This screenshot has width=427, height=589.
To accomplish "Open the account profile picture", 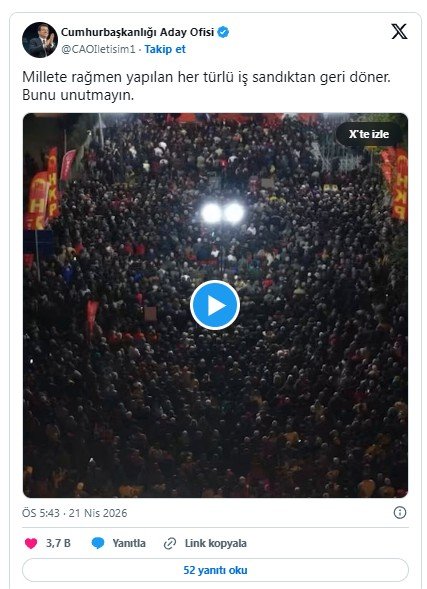I will tap(40, 40).
